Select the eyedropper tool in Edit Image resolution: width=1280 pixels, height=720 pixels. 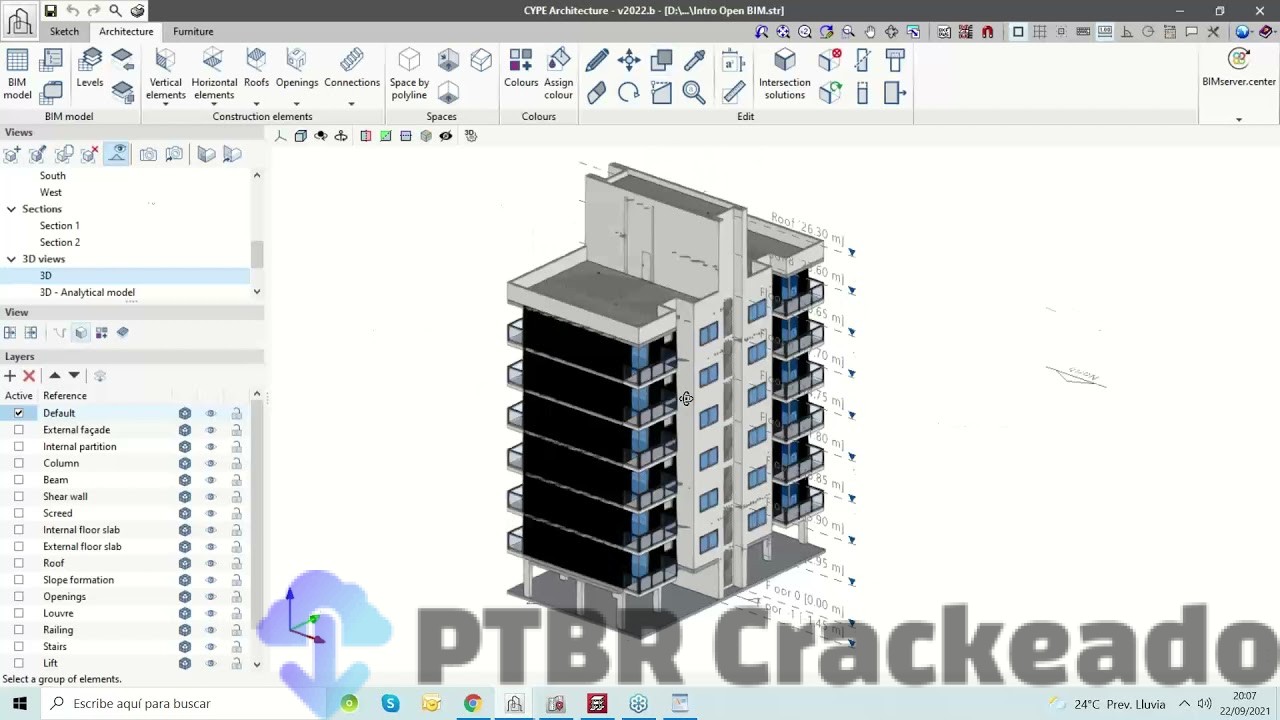pos(694,61)
